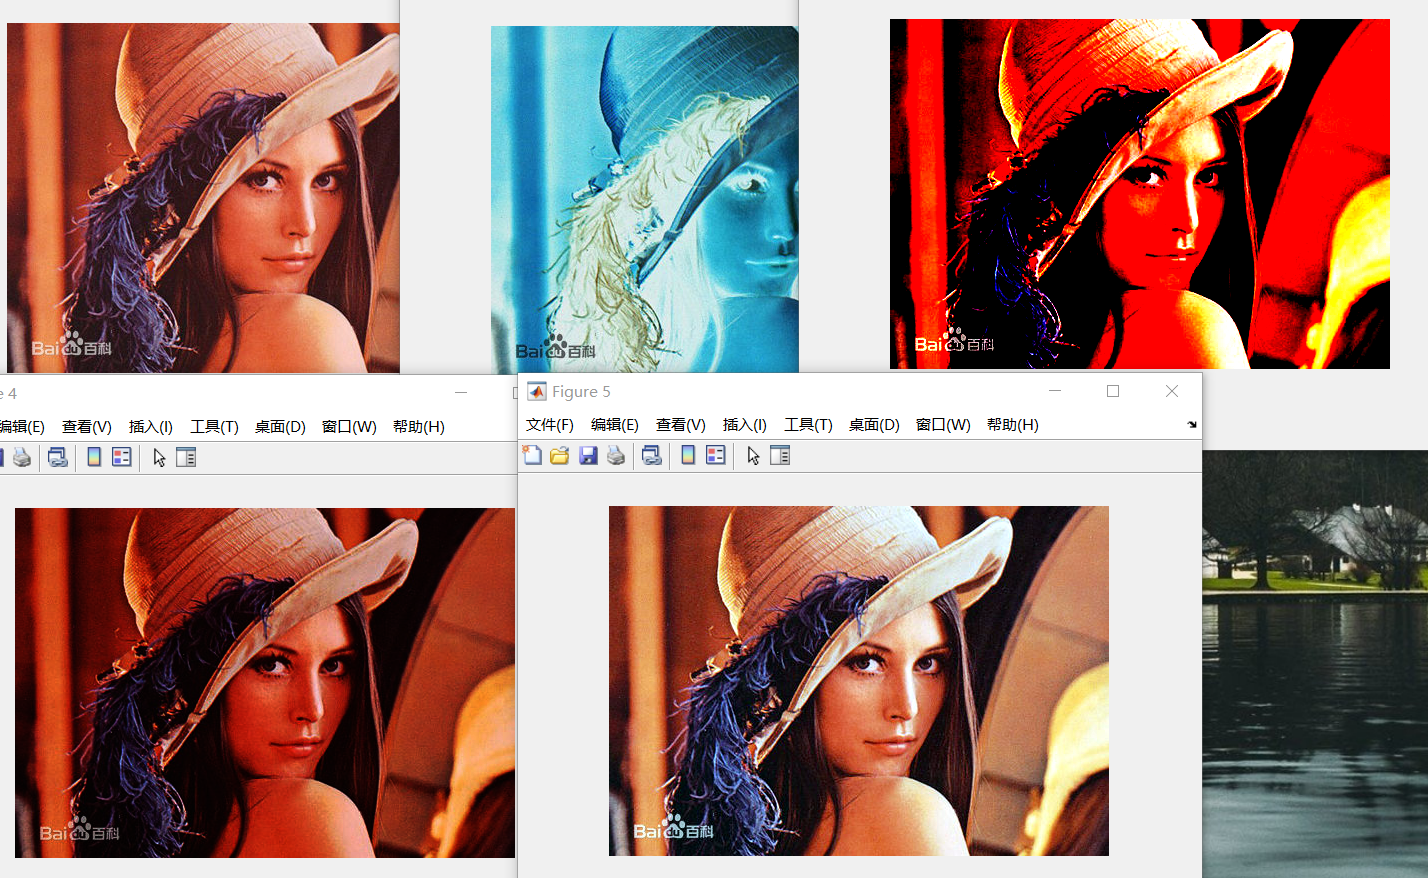Open 帮助(H) menu in Figure 5

point(1013,425)
